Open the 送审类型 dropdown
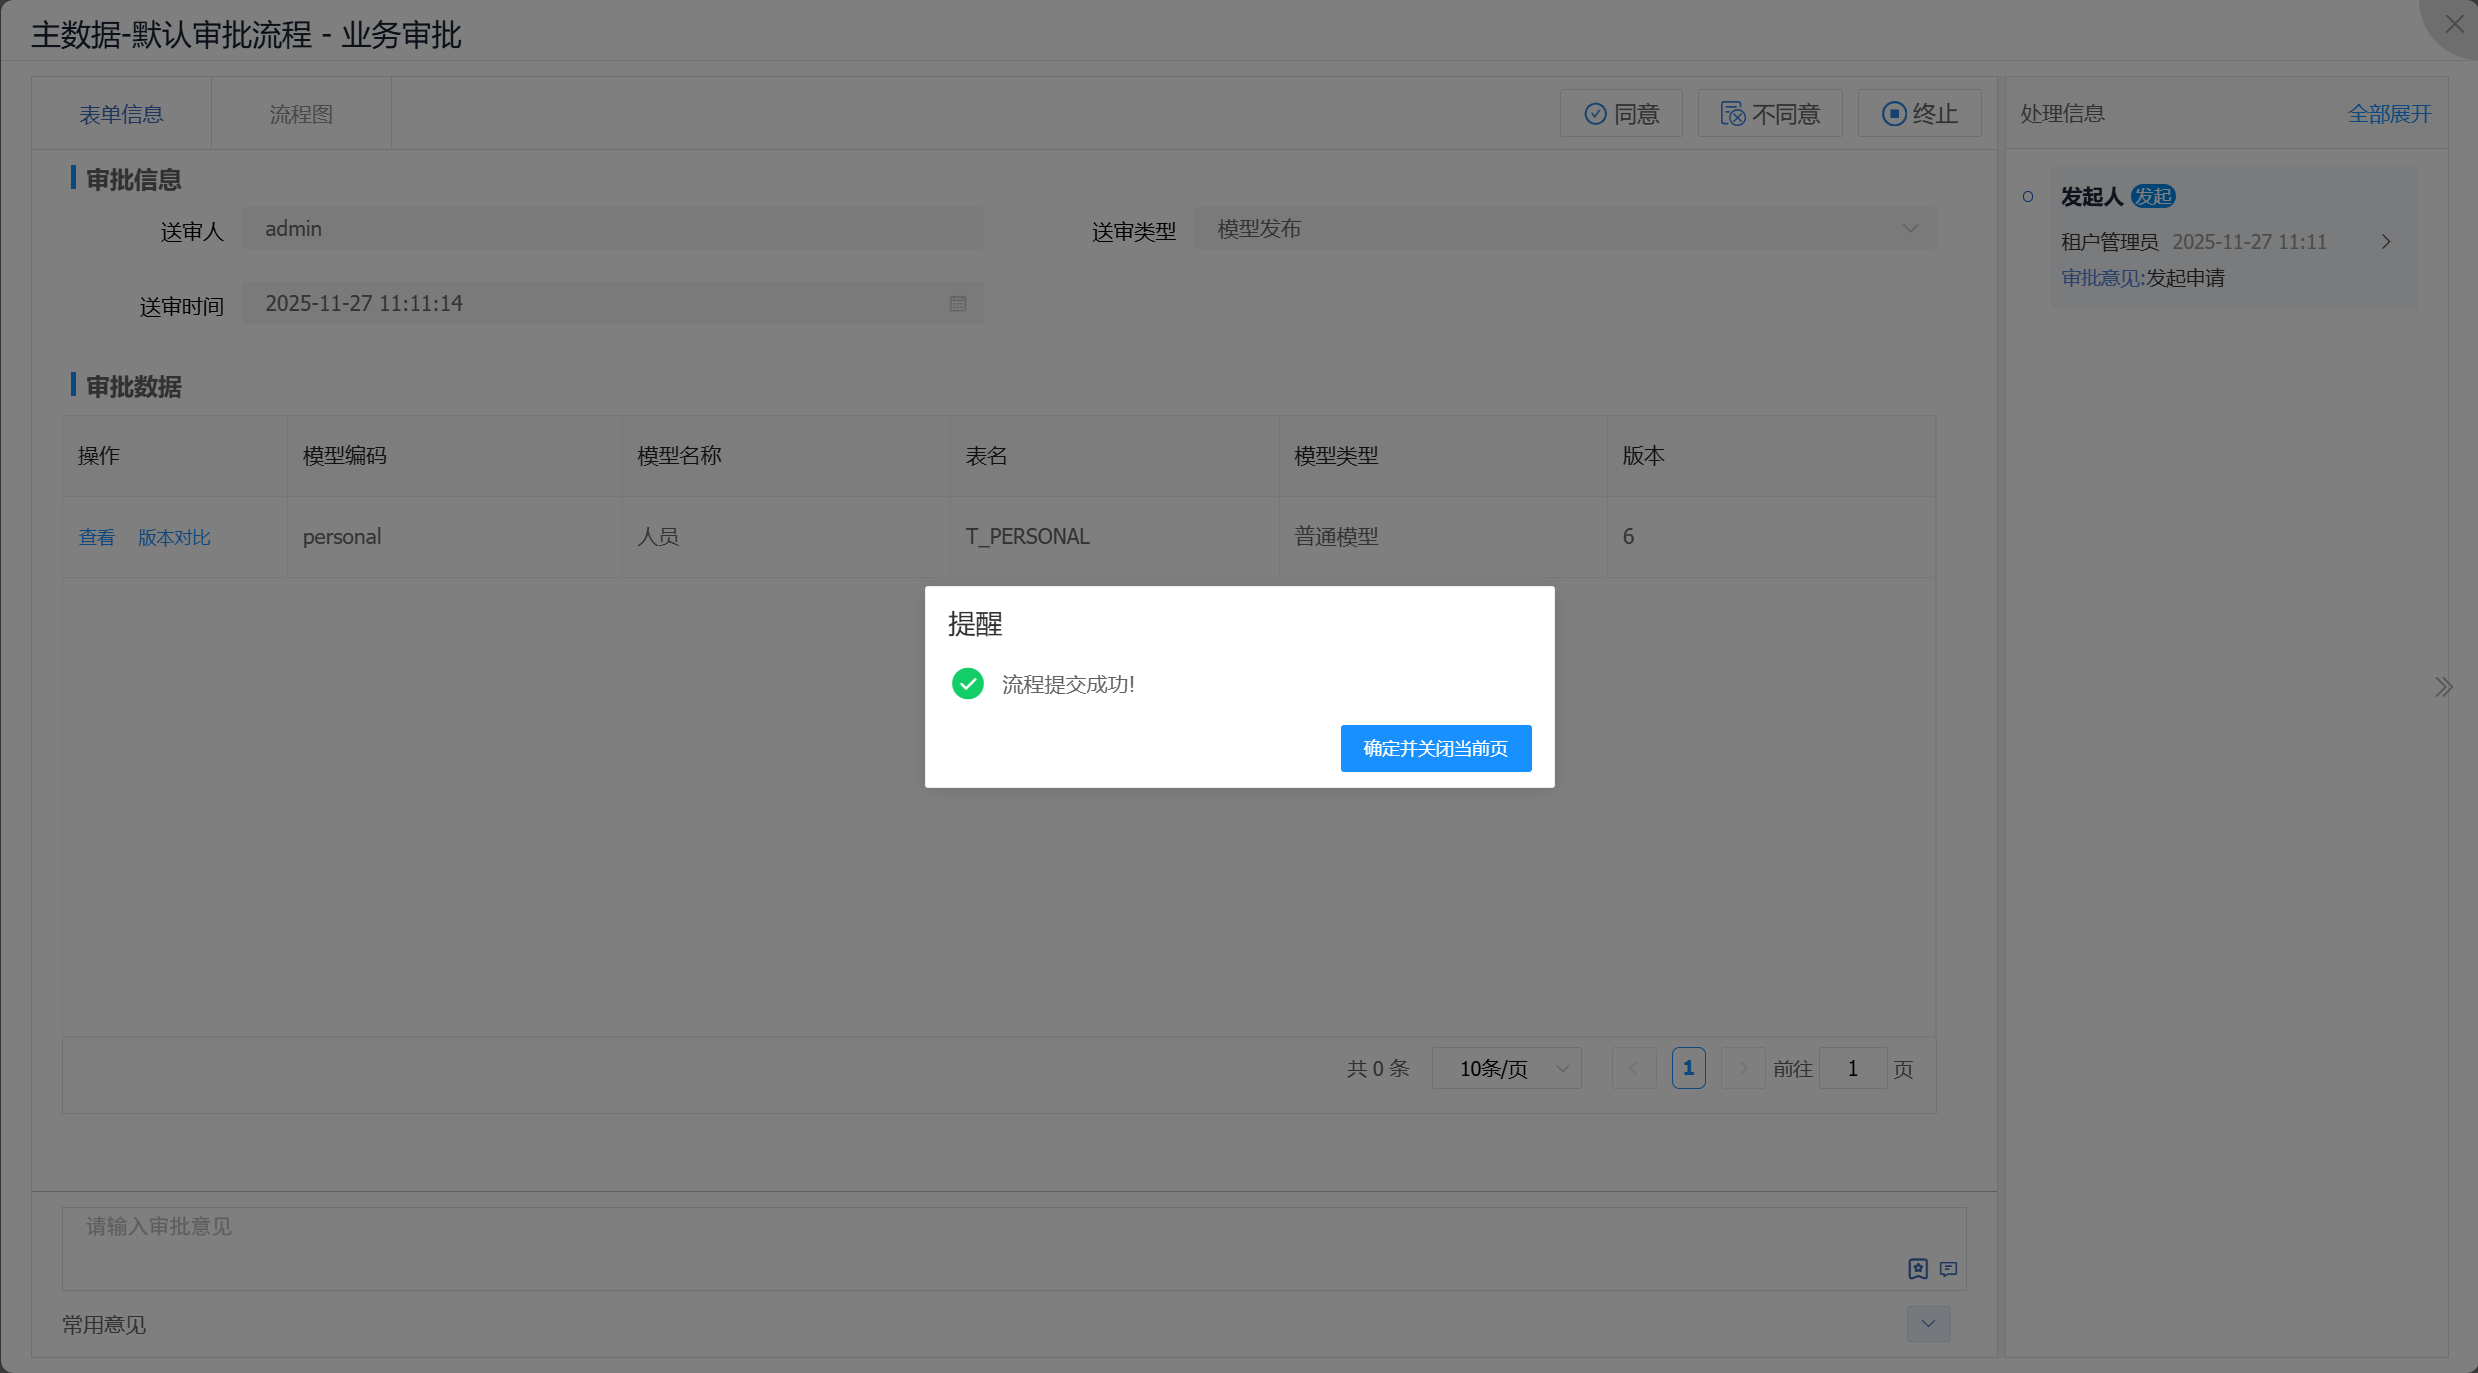This screenshot has width=2478, height=1373. pos(1564,229)
